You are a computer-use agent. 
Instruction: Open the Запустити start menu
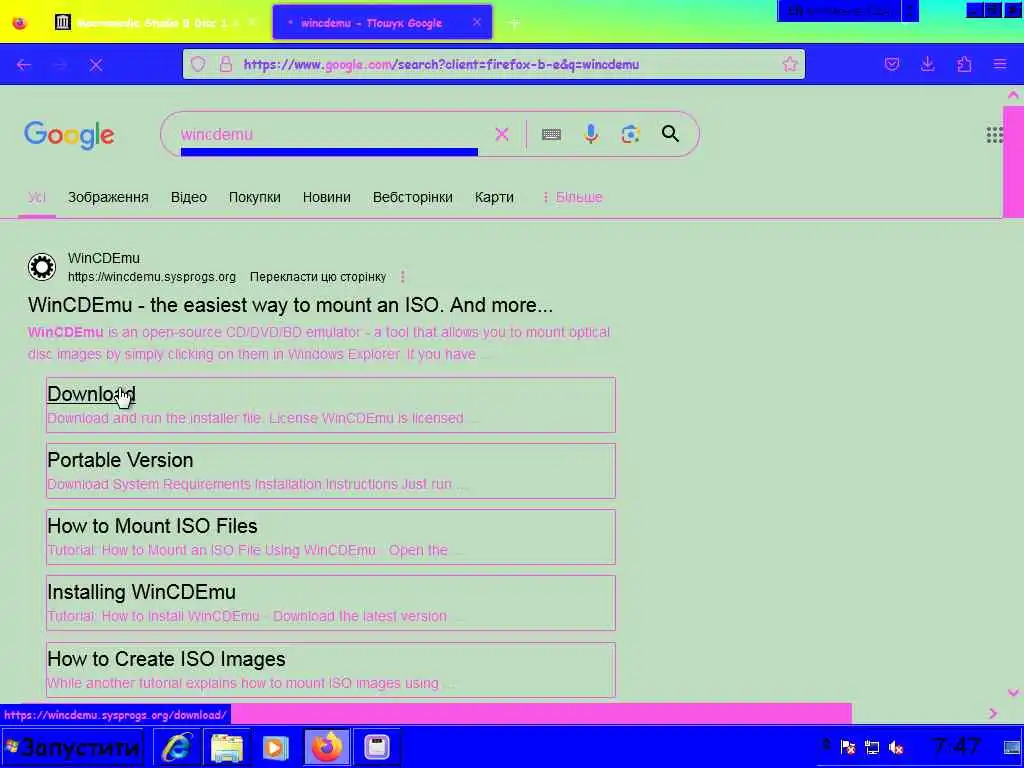pos(72,747)
